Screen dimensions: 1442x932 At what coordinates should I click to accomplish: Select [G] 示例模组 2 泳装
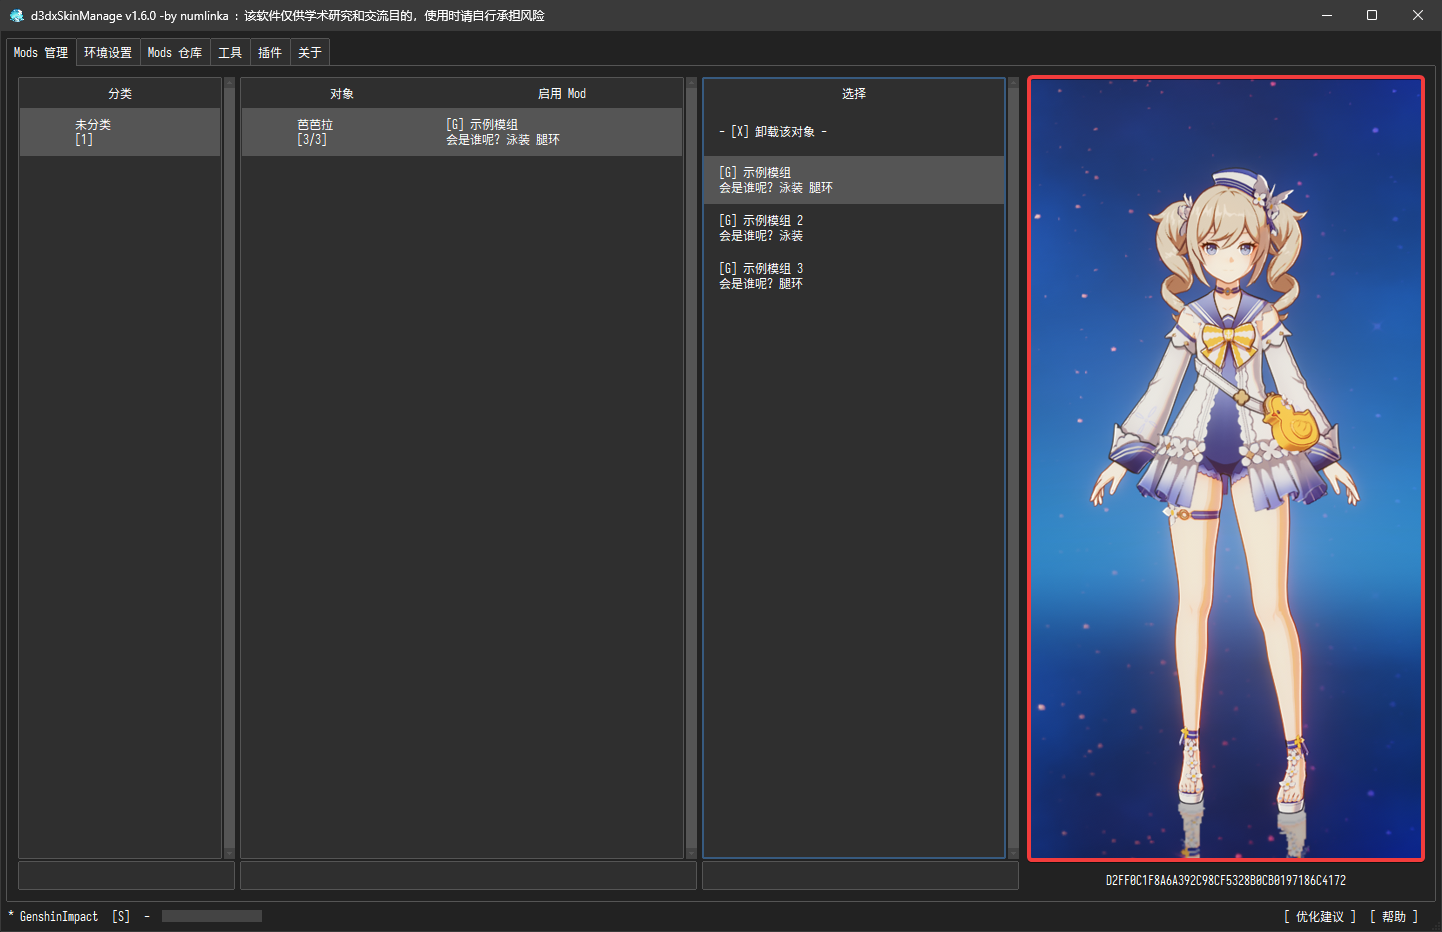tap(853, 228)
